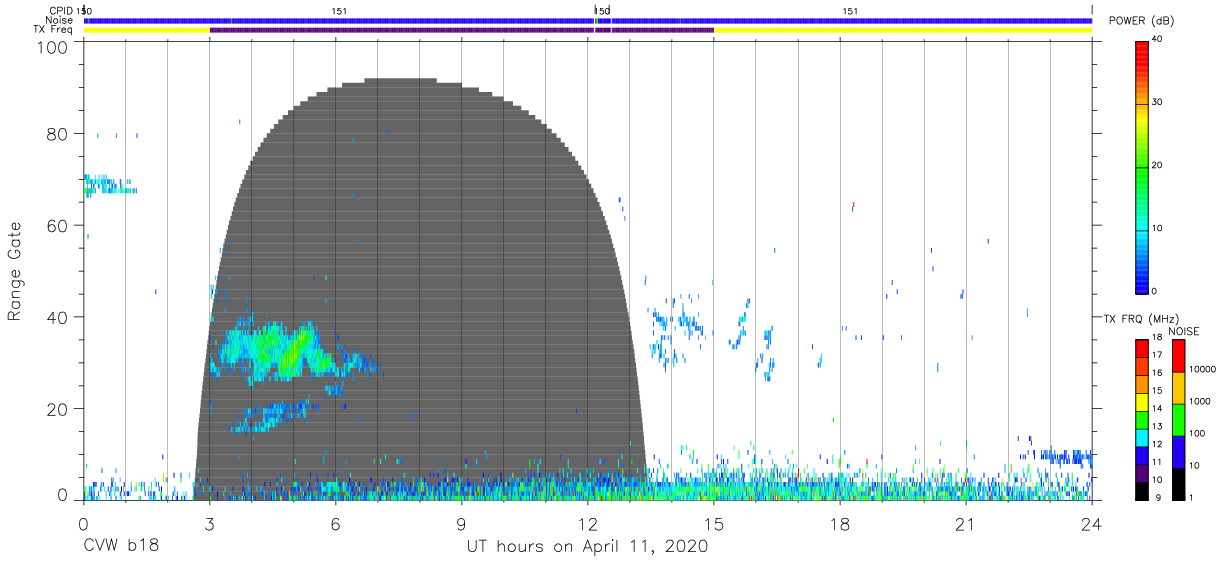Pick blue segment of NOISE colorbar

(x=1178, y=452)
